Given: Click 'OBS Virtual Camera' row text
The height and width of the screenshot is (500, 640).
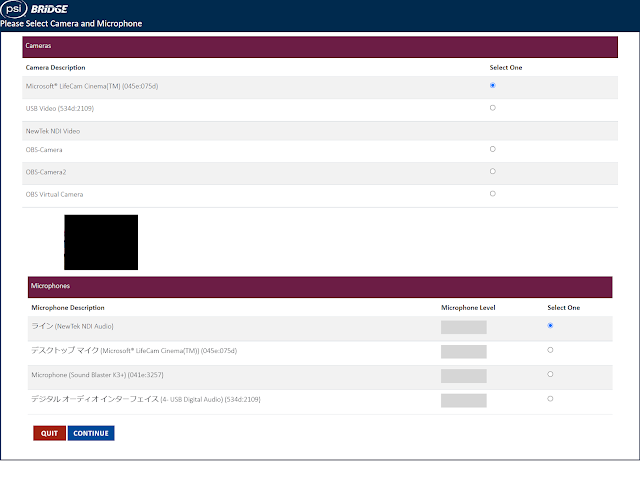Looking at the screenshot, I should click(x=54, y=194).
